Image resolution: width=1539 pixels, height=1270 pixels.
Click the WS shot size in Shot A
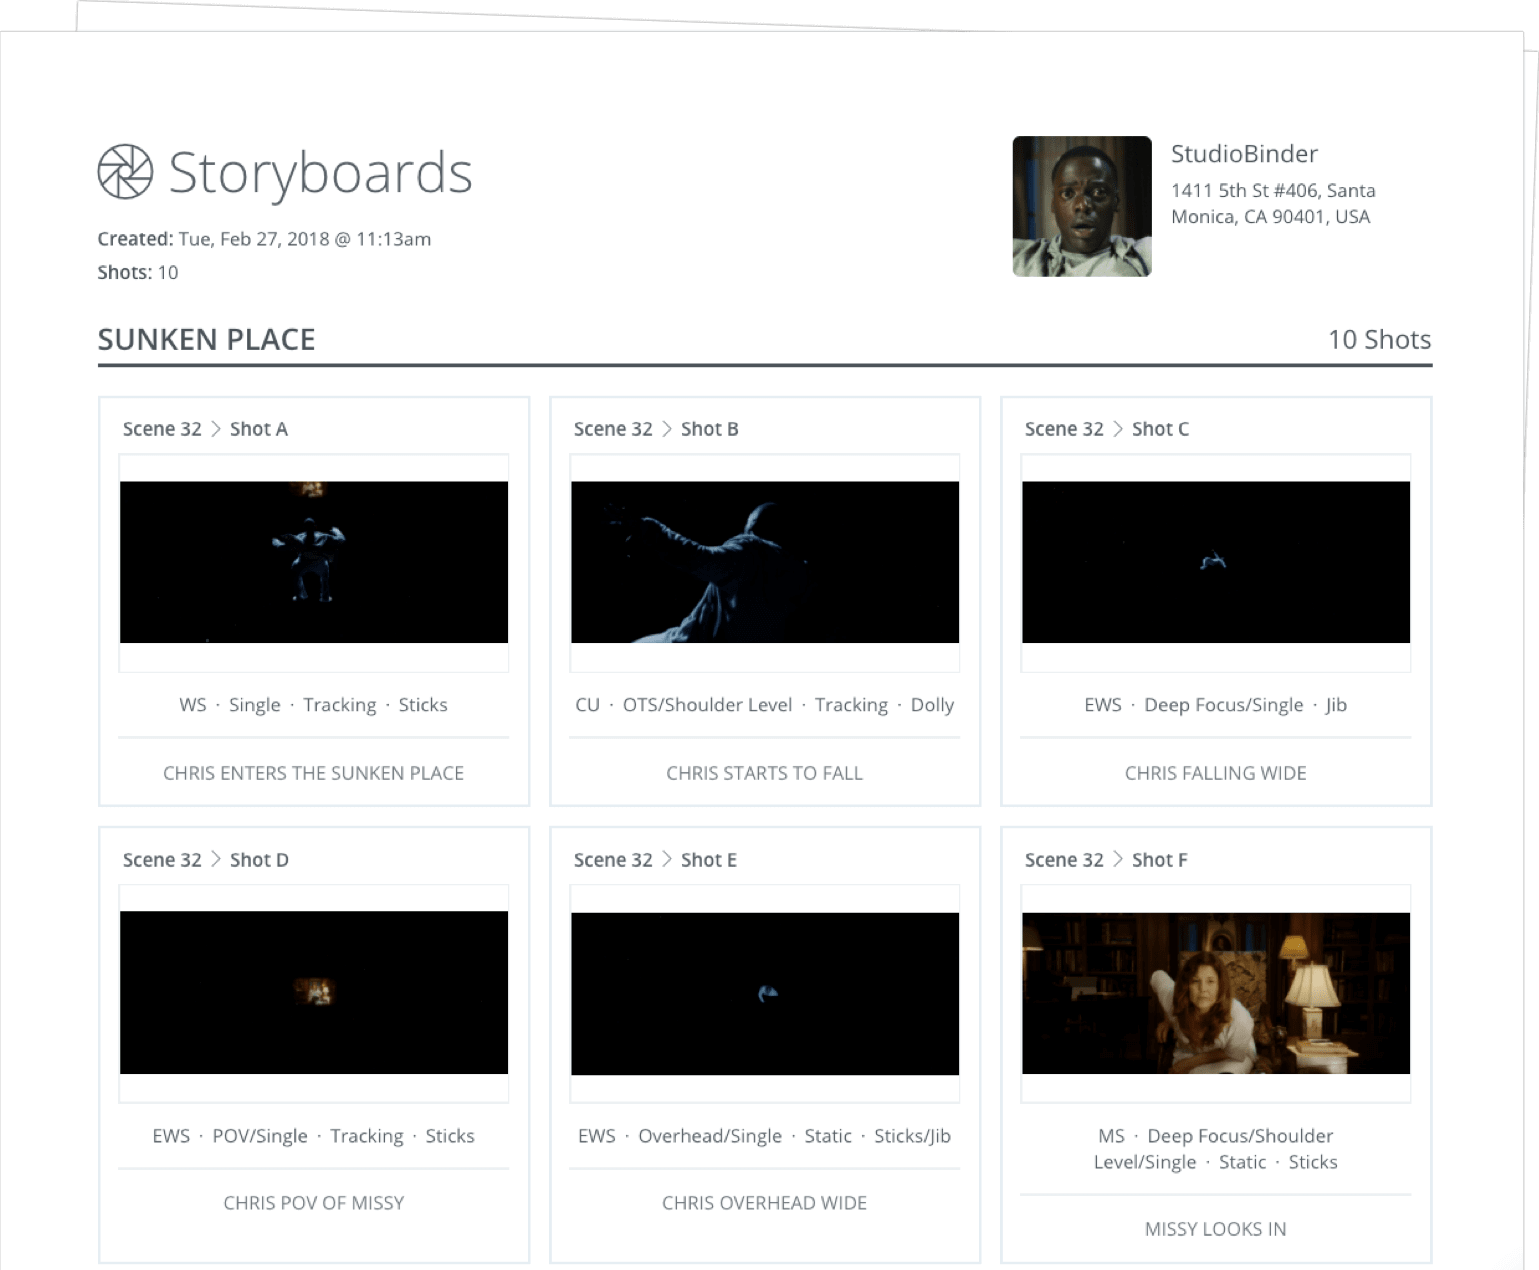[x=193, y=705]
